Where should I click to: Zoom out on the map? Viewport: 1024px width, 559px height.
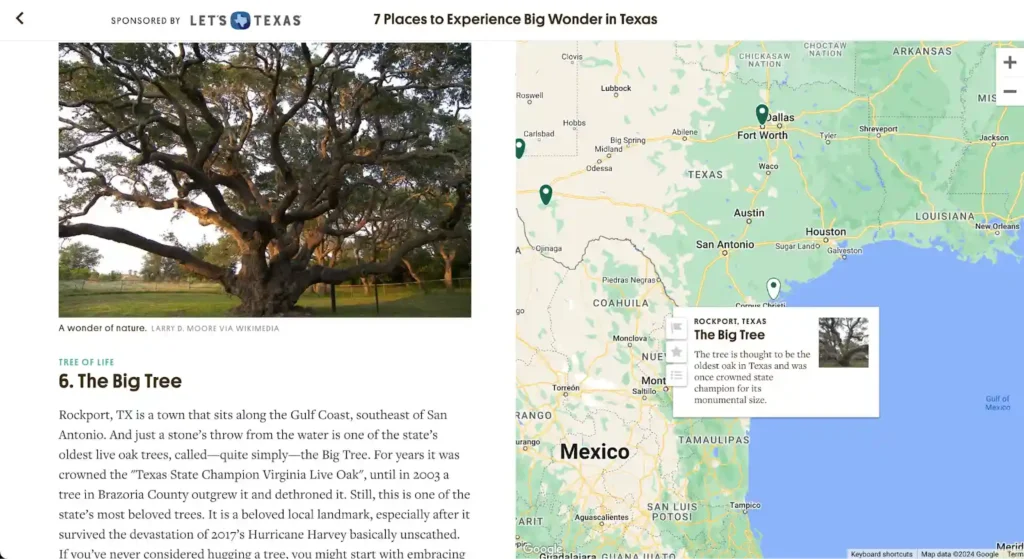(x=1009, y=91)
